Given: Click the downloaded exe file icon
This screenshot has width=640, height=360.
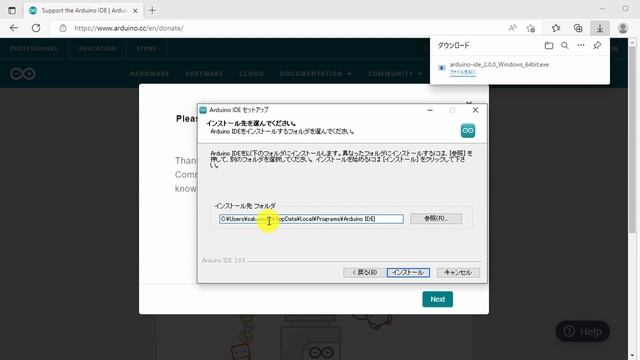Looking at the screenshot, I should pyautogui.click(x=442, y=68).
